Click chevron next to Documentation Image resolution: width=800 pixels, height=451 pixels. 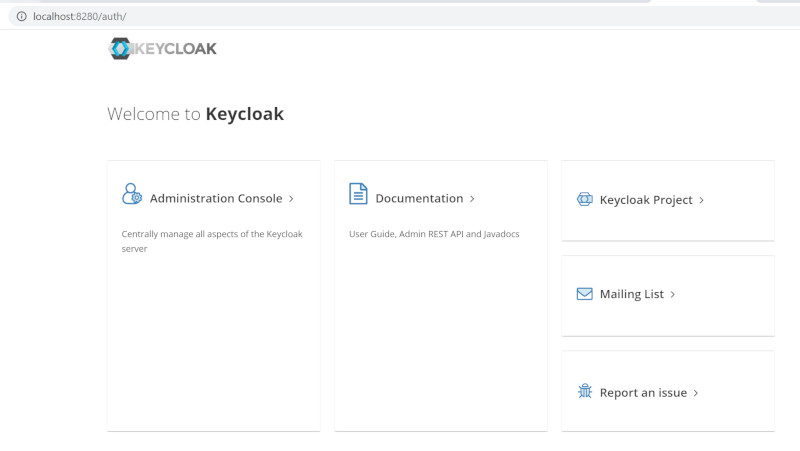point(472,199)
